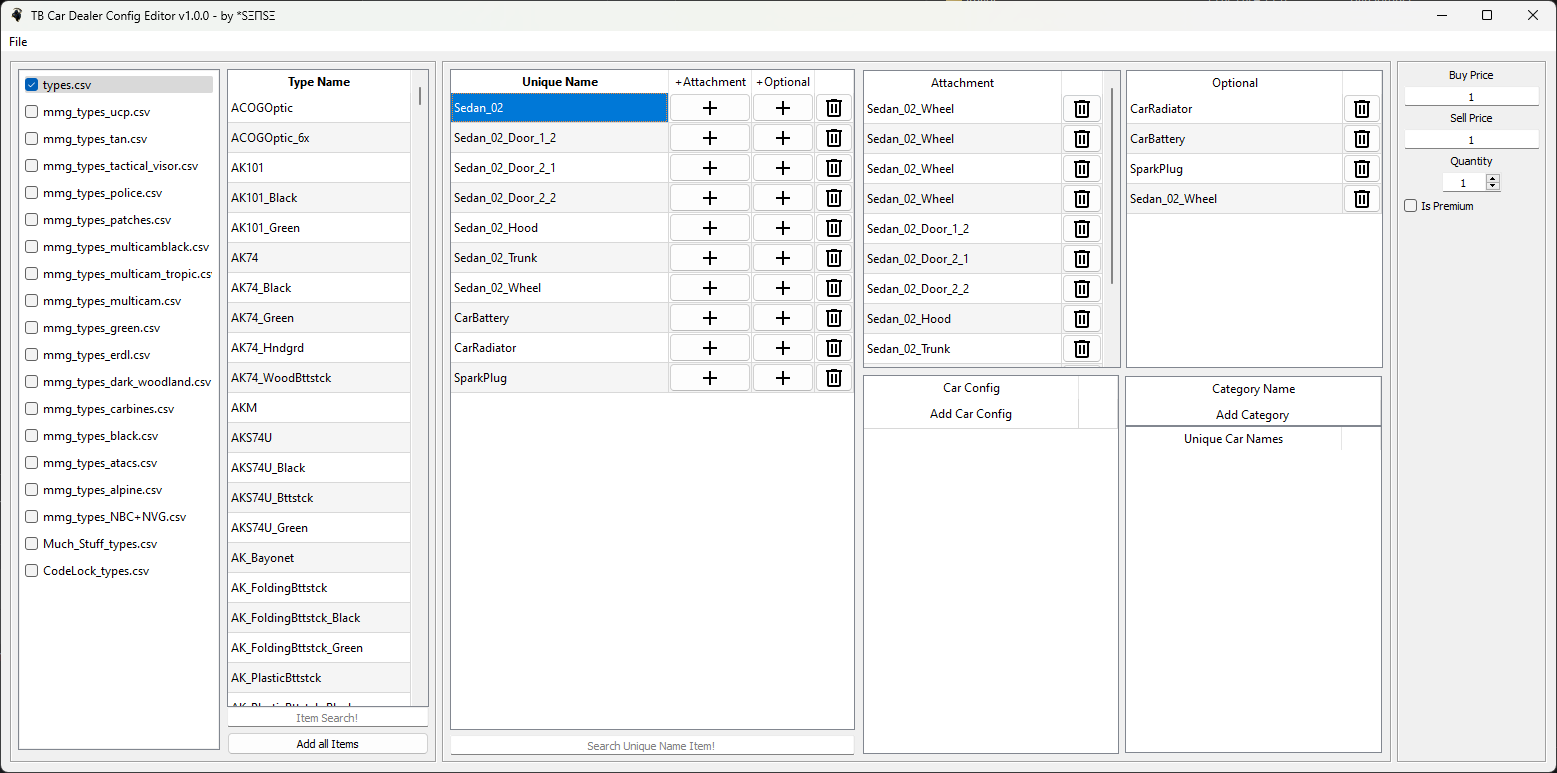Click the Add all Items button
This screenshot has width=1557, height=773.
pyautogui.click(x=327, y=744)
